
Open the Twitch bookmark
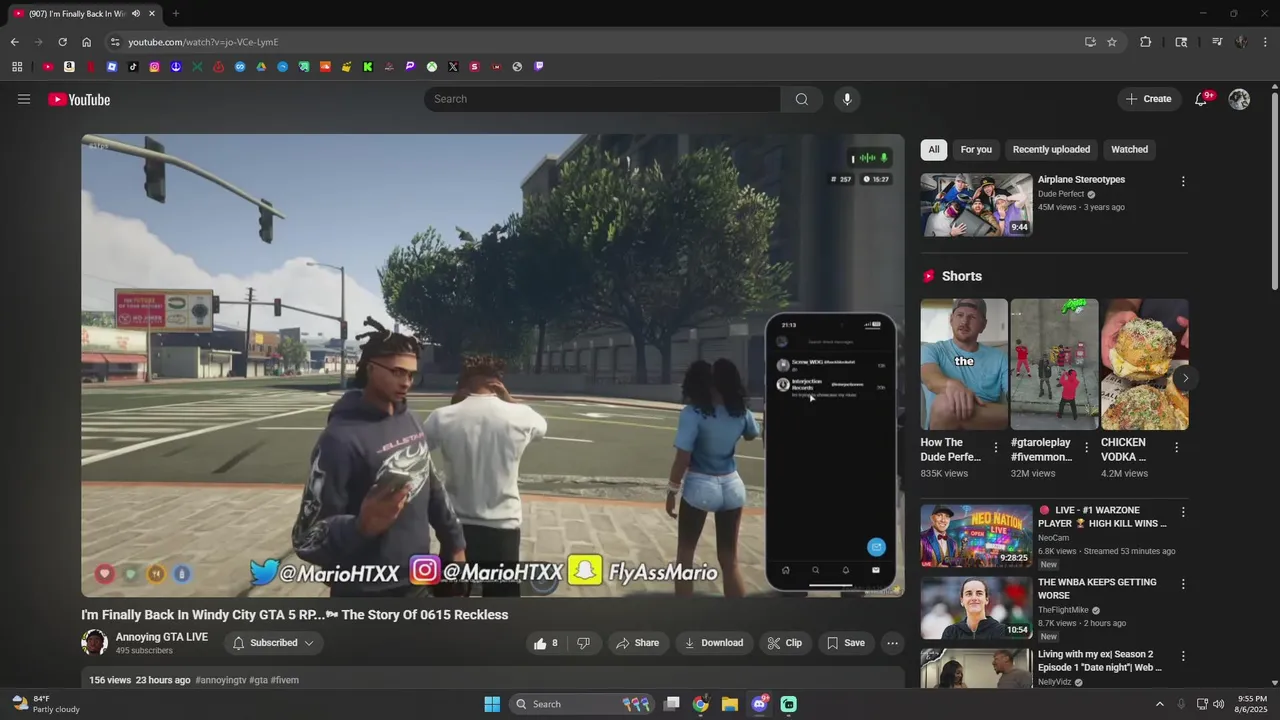[539, 67]
